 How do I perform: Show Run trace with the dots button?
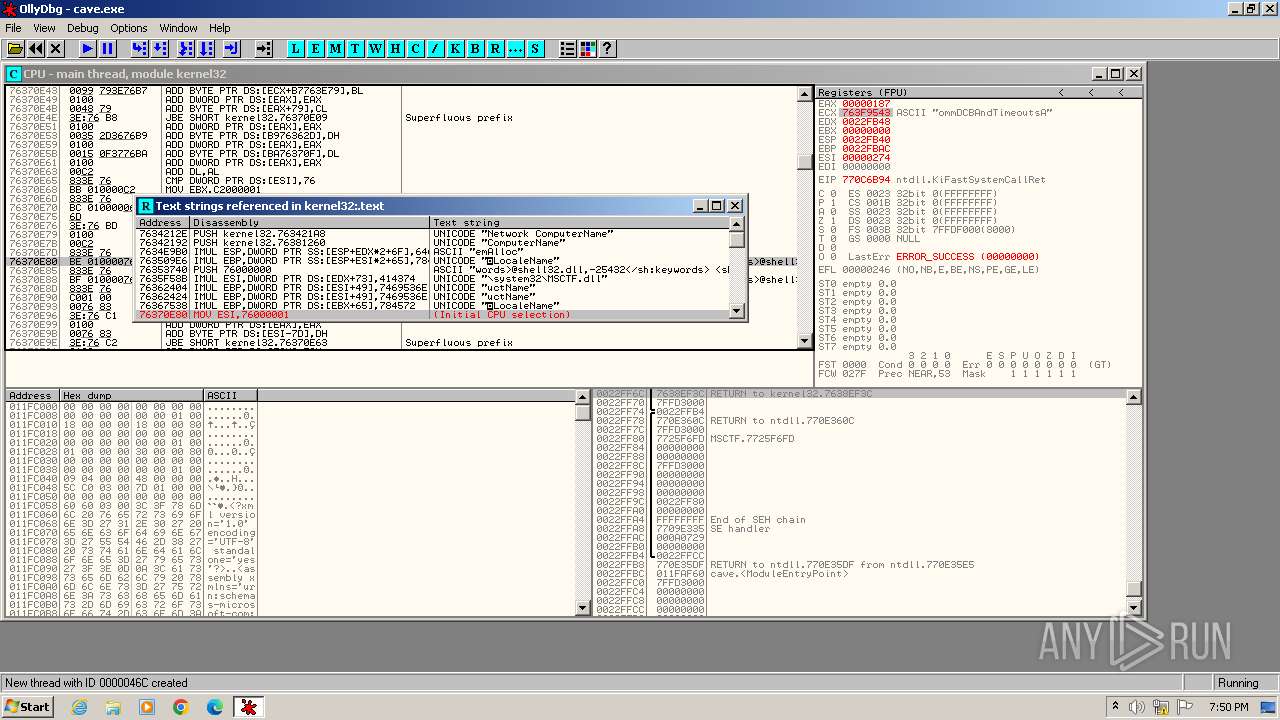tap(515, 48)
